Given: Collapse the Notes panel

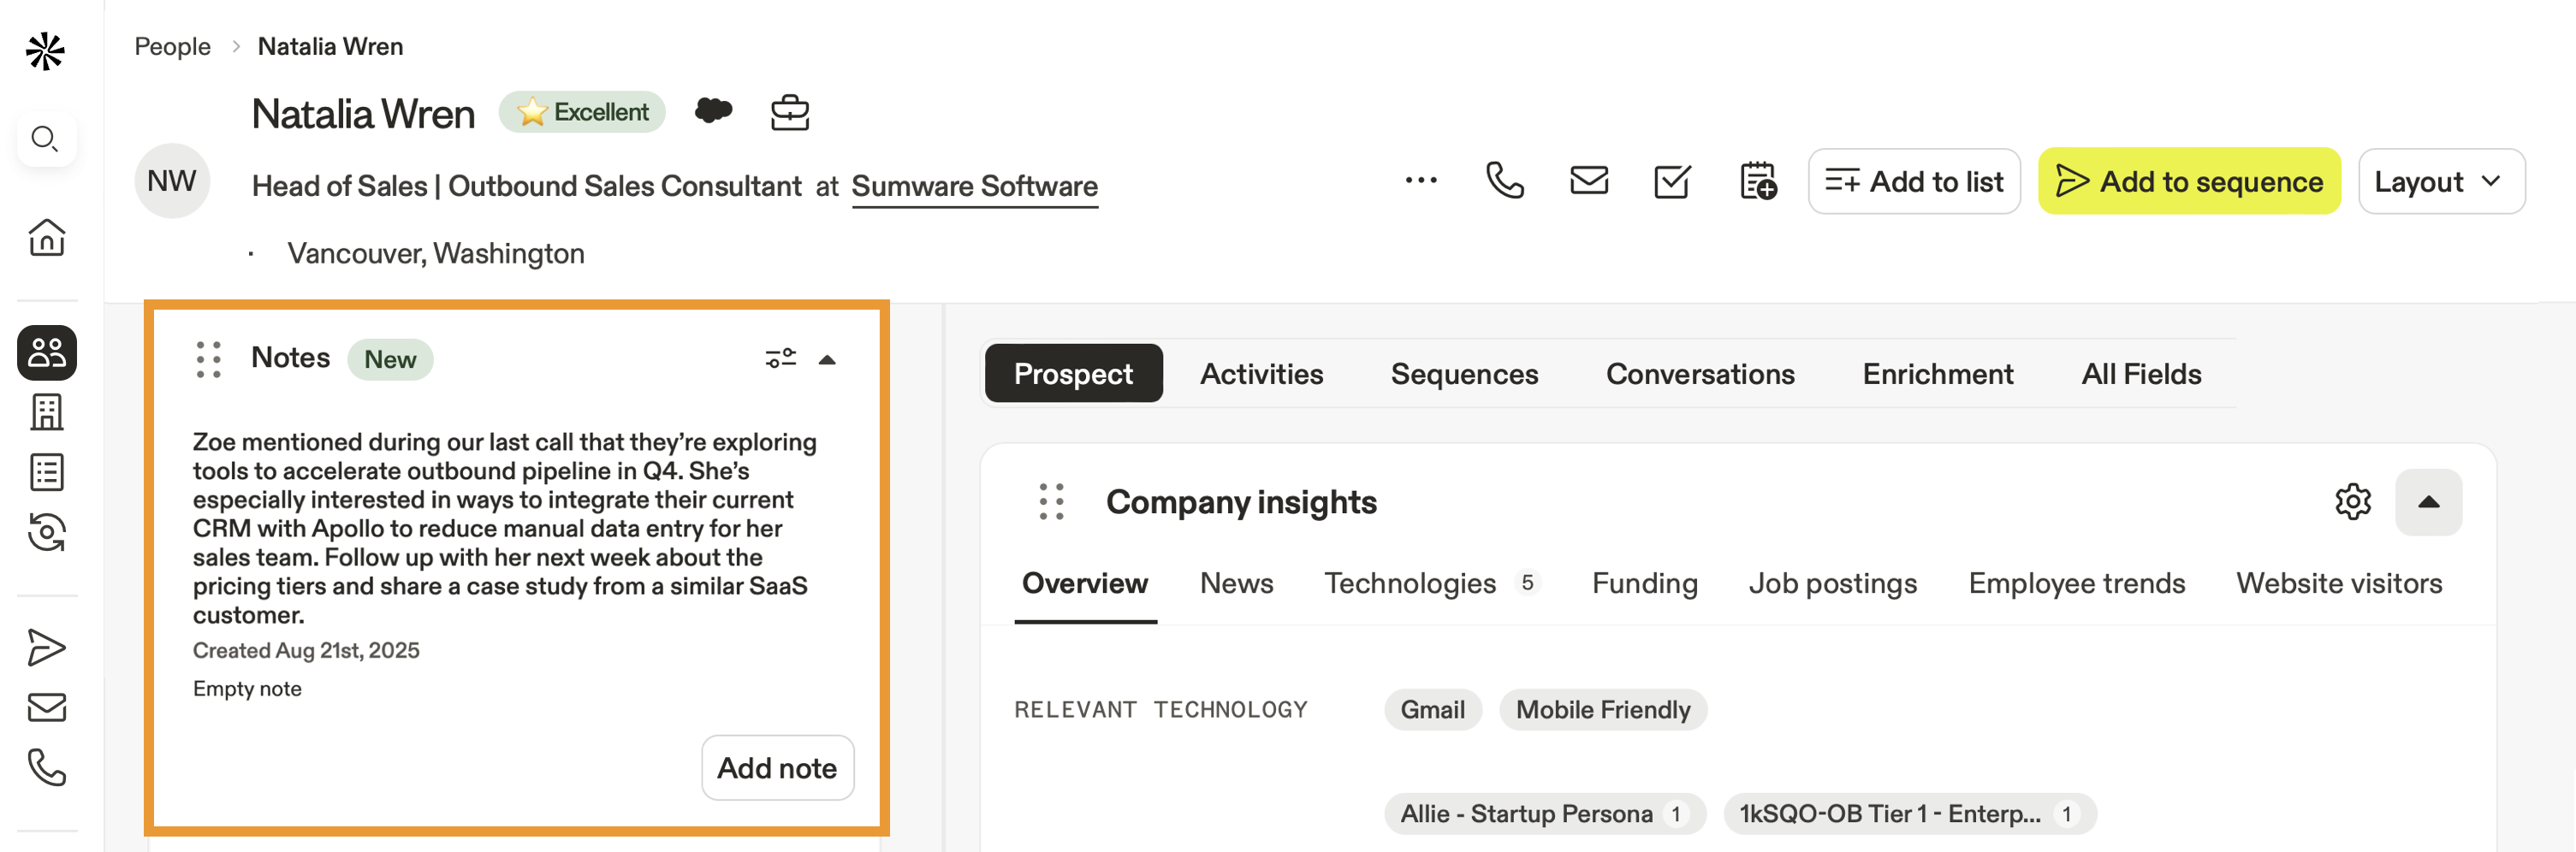Looking at the screenshot, I should point(827,359).
